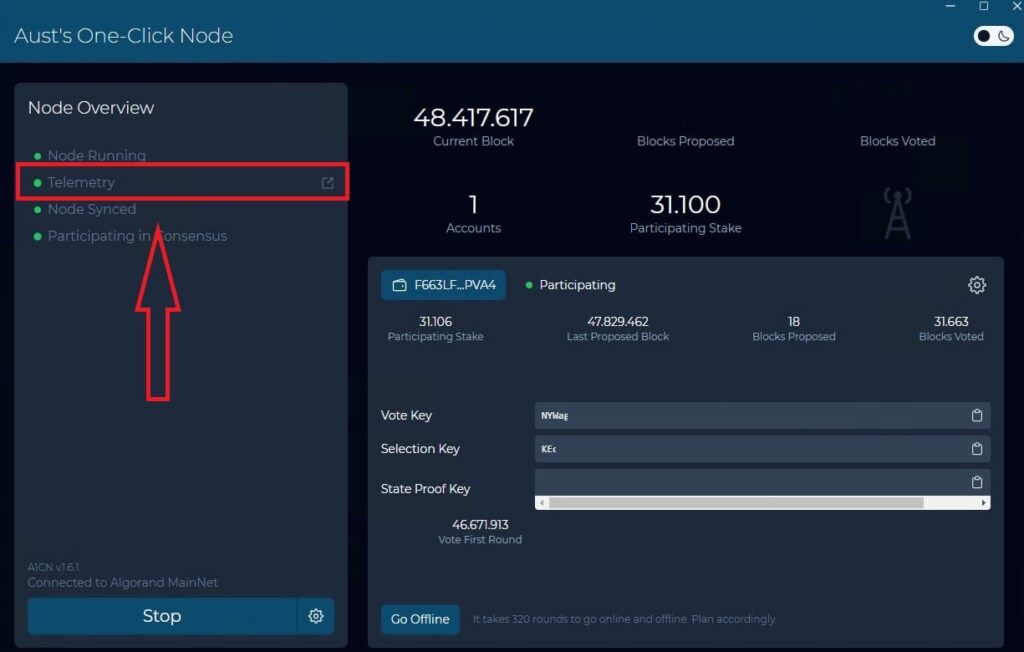Click horizontal scrollbar under State Proof Key

735,503
